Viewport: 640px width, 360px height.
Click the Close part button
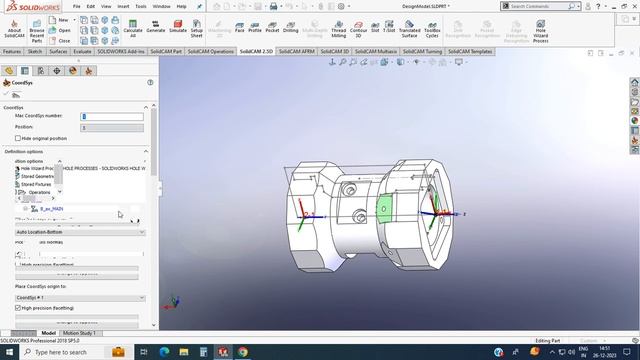(x=60, y=41)
